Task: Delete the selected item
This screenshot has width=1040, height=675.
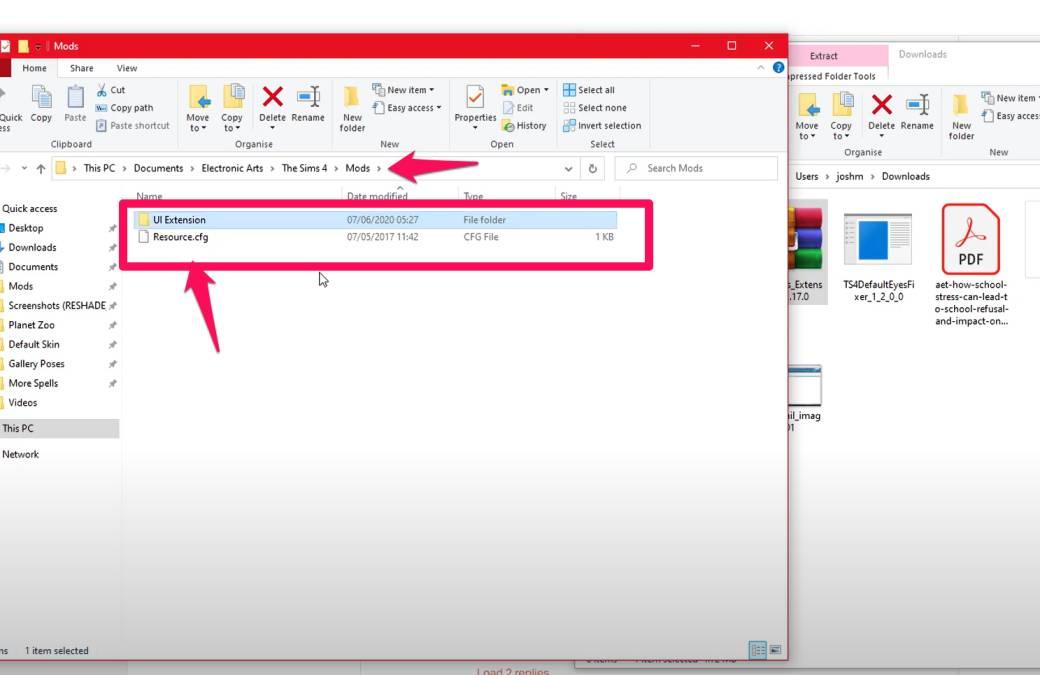Action: click(x=271, y=105)
